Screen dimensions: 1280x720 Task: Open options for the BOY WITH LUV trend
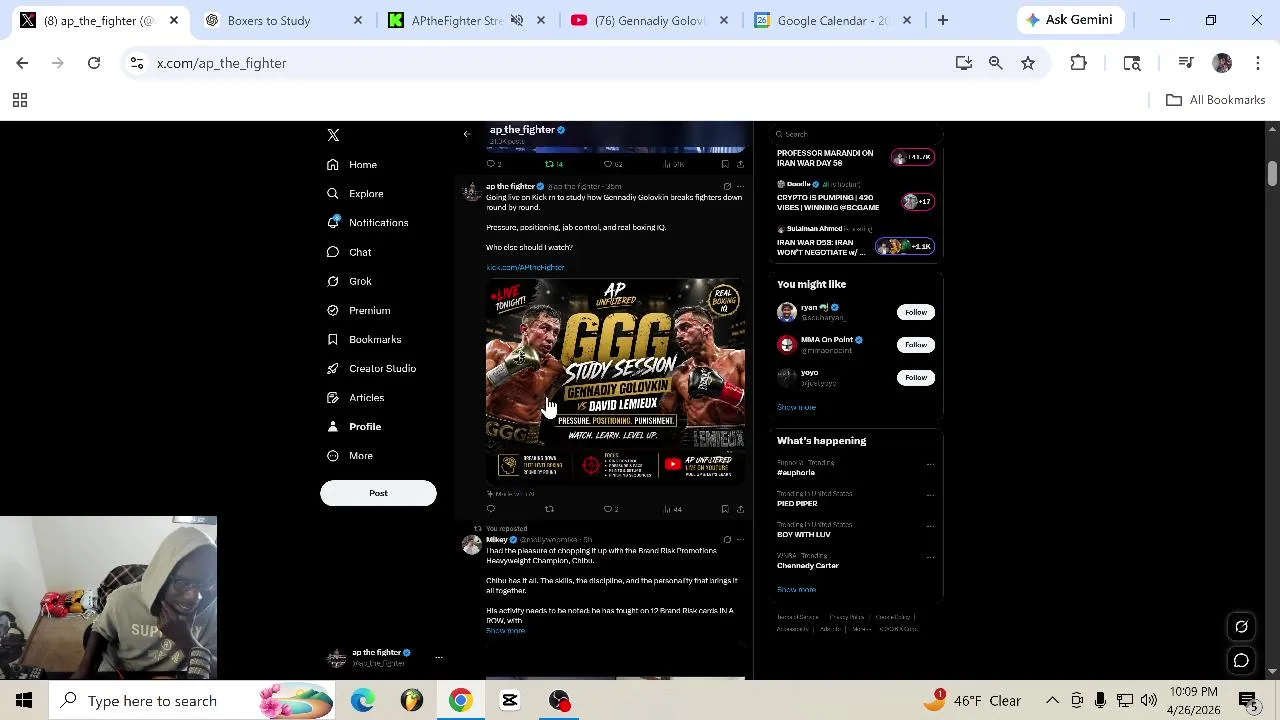click(930, 525)
